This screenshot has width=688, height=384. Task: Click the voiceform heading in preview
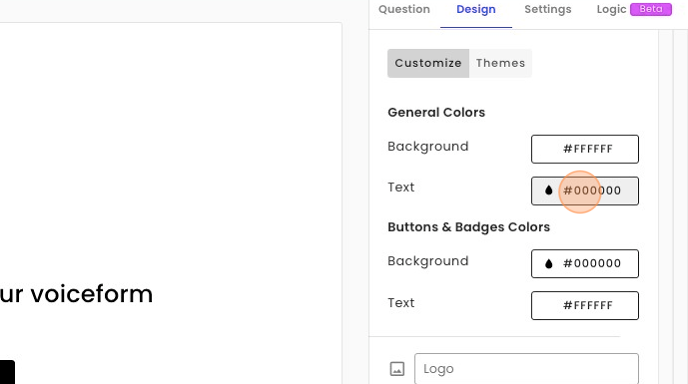pos(76,294)
